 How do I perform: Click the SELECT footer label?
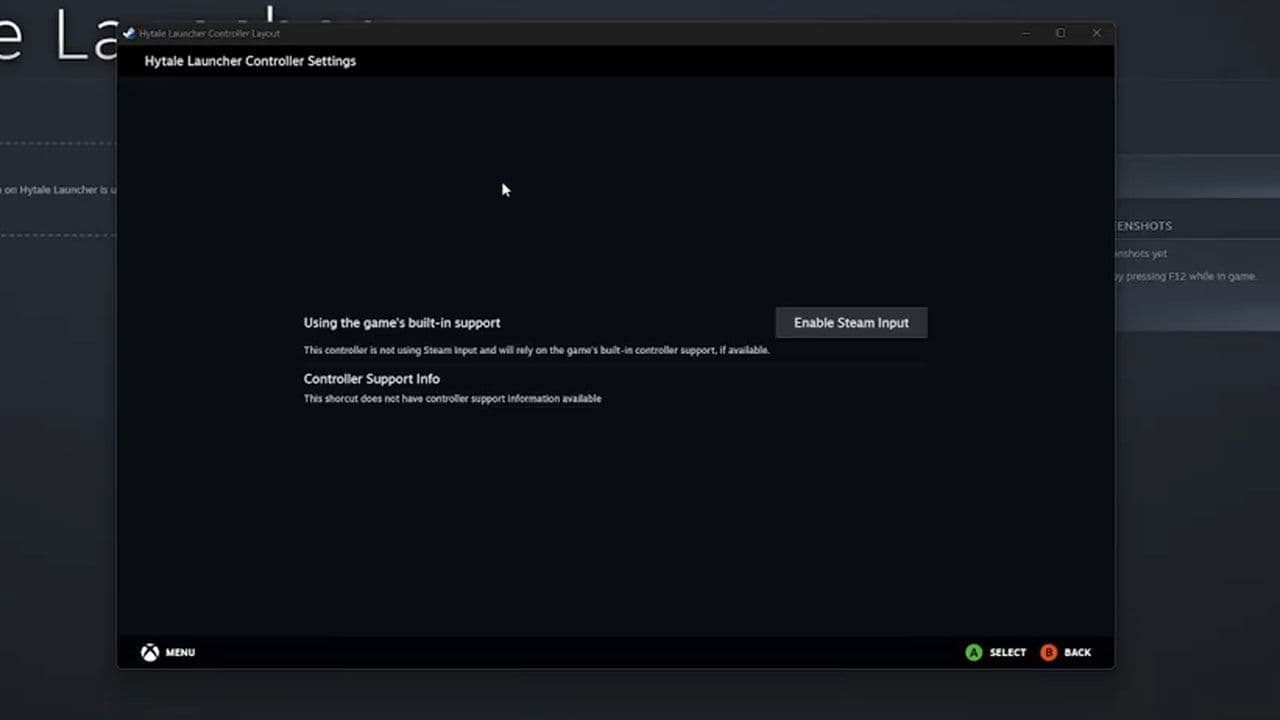tap(1007, 652)
